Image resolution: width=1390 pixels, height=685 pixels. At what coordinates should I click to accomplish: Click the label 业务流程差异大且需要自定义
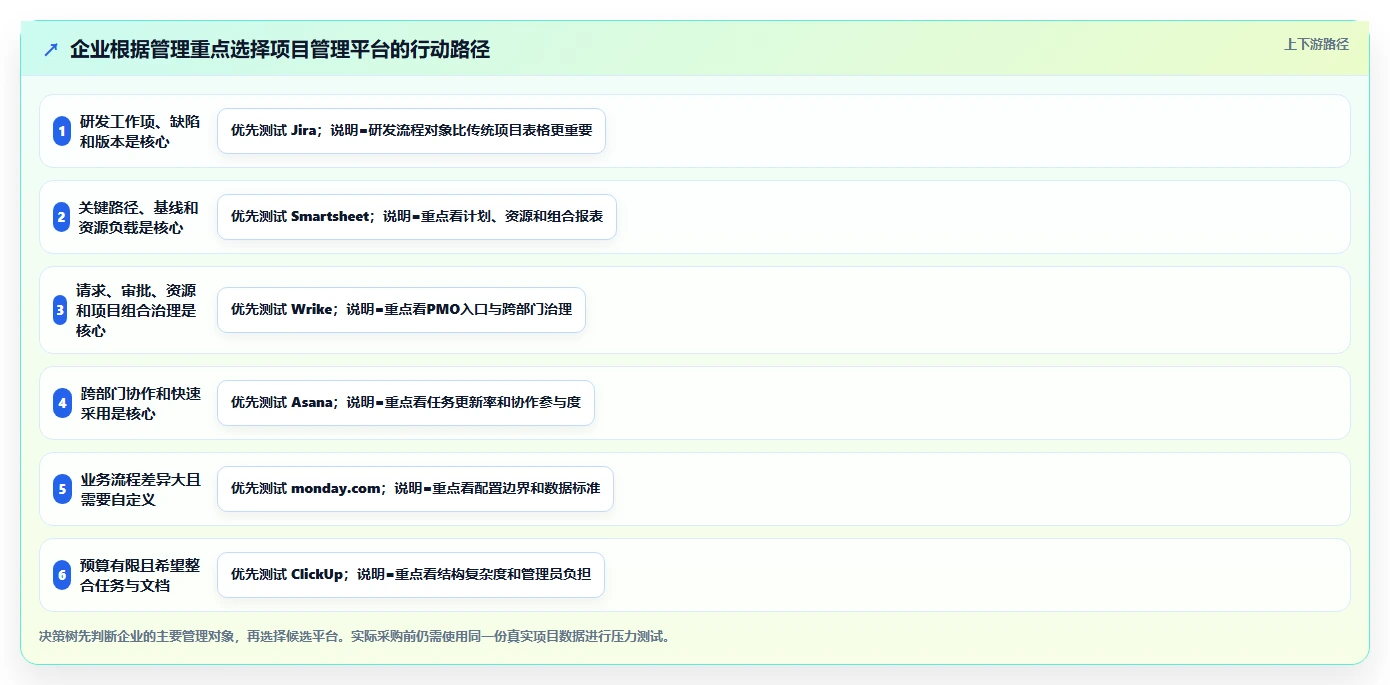tap(141, 489)
